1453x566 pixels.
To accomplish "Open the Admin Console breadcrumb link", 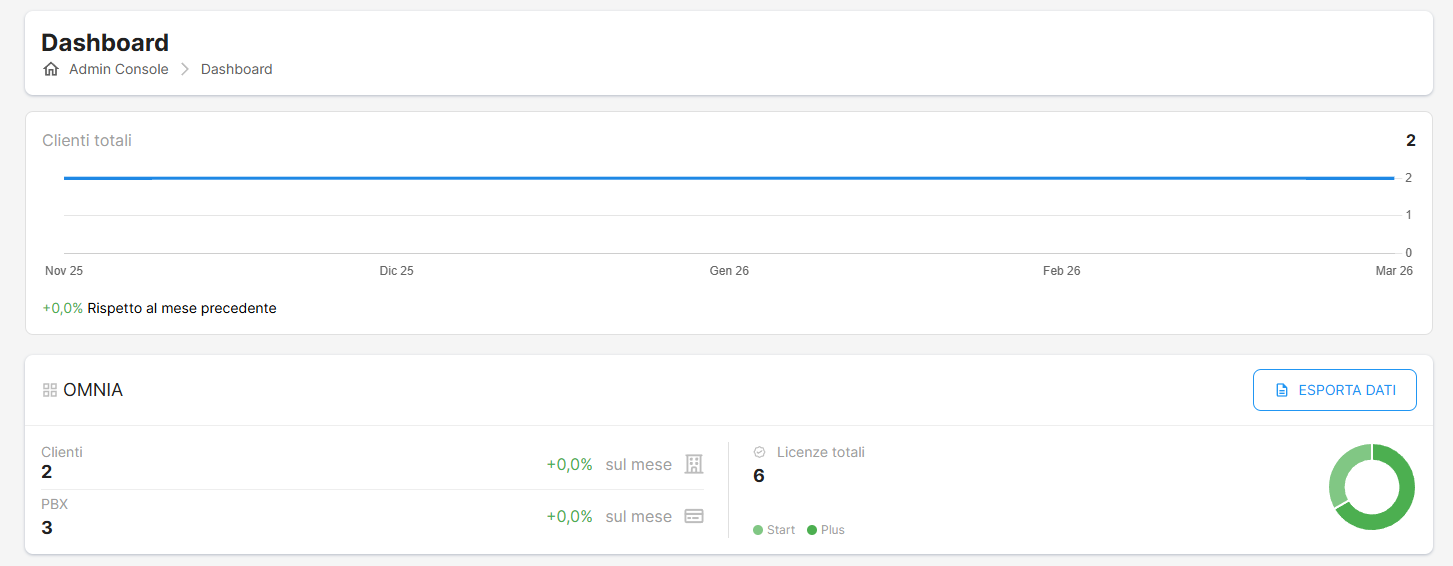I will point(118,69).
